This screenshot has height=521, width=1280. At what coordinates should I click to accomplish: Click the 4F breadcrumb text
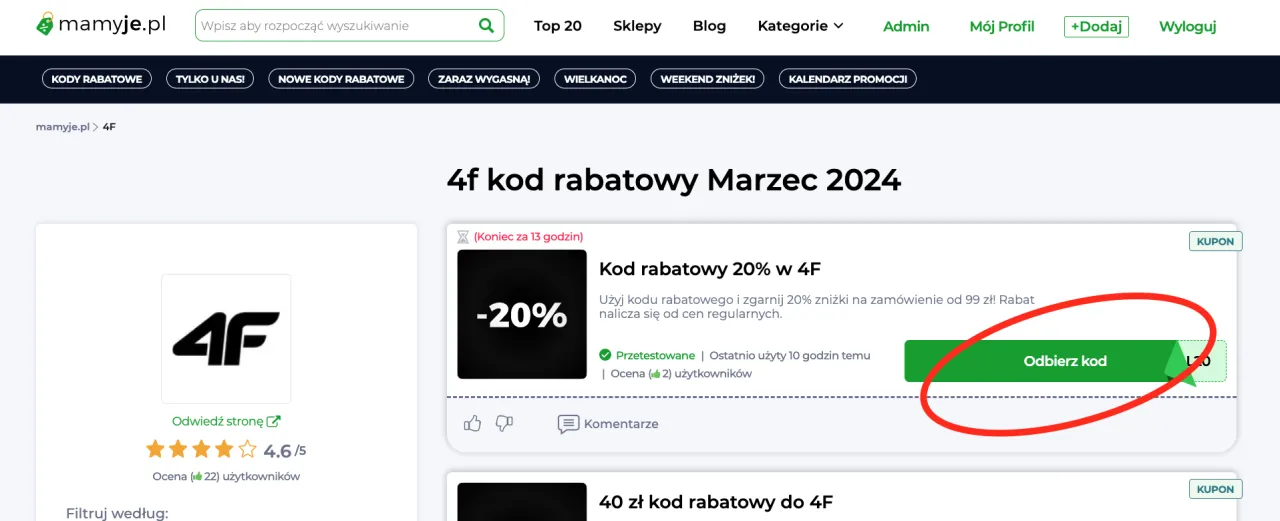point(109,127)
